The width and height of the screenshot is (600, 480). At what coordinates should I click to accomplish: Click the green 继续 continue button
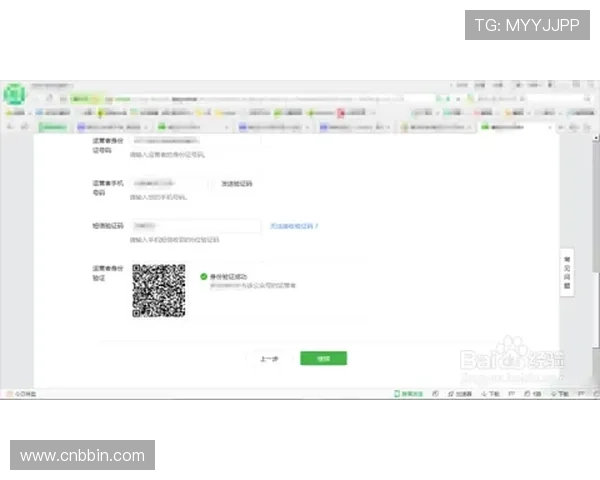tap(323, 358)
